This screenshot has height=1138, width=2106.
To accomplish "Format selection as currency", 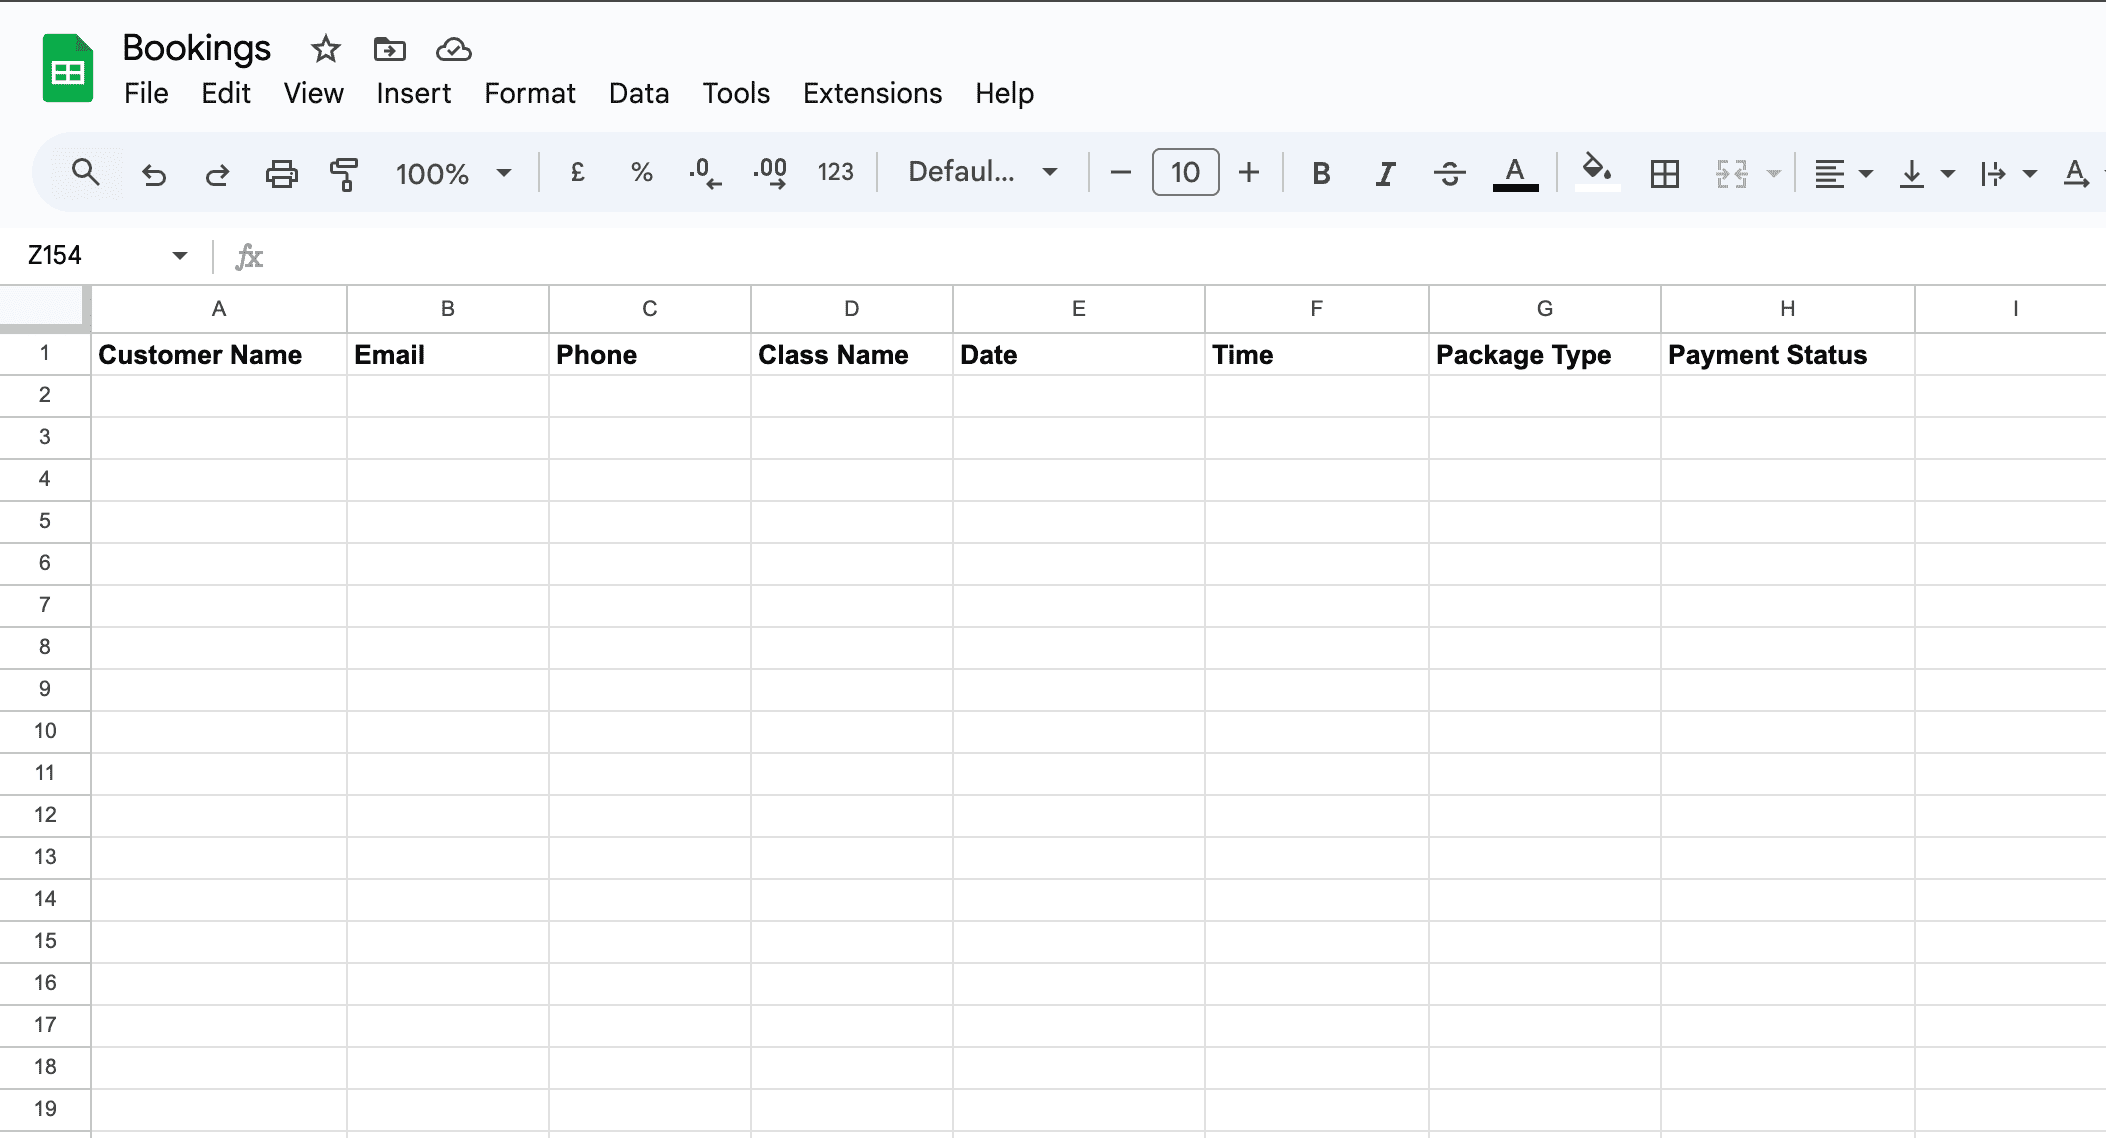I will (x=577, y=172).
